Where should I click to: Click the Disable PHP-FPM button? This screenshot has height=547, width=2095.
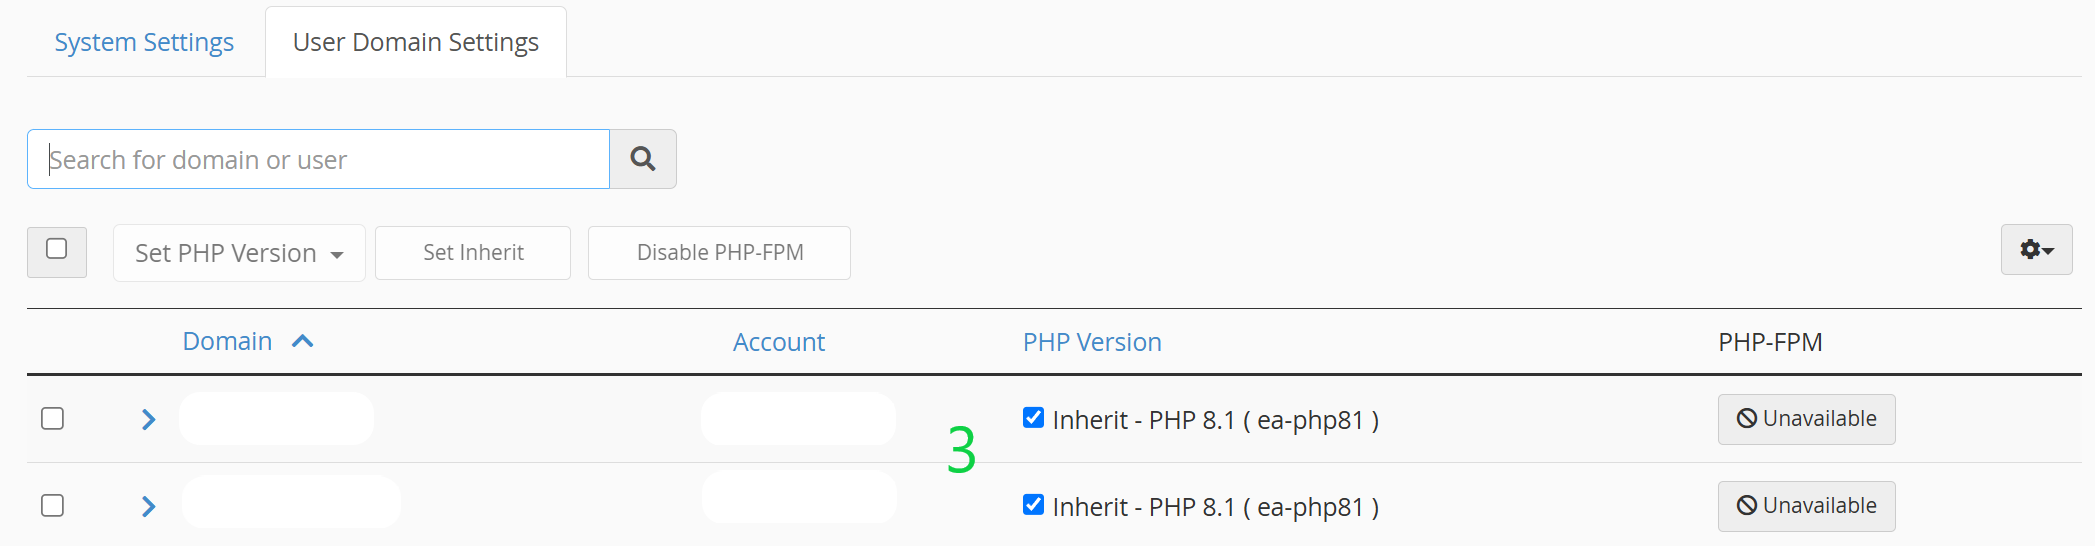pyautogui.click(x=720, y=253)
